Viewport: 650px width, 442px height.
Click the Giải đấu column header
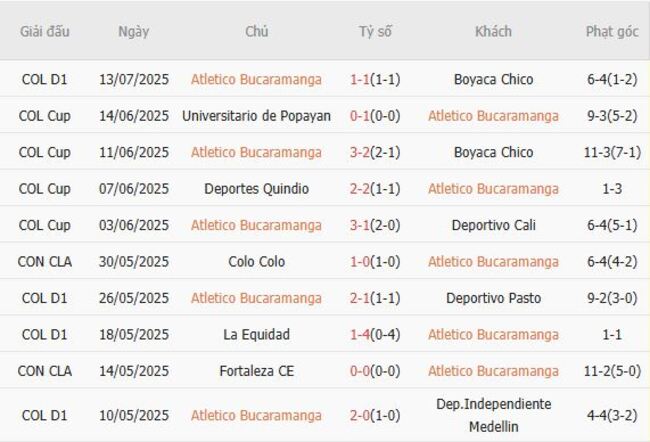tap(45, 32)
